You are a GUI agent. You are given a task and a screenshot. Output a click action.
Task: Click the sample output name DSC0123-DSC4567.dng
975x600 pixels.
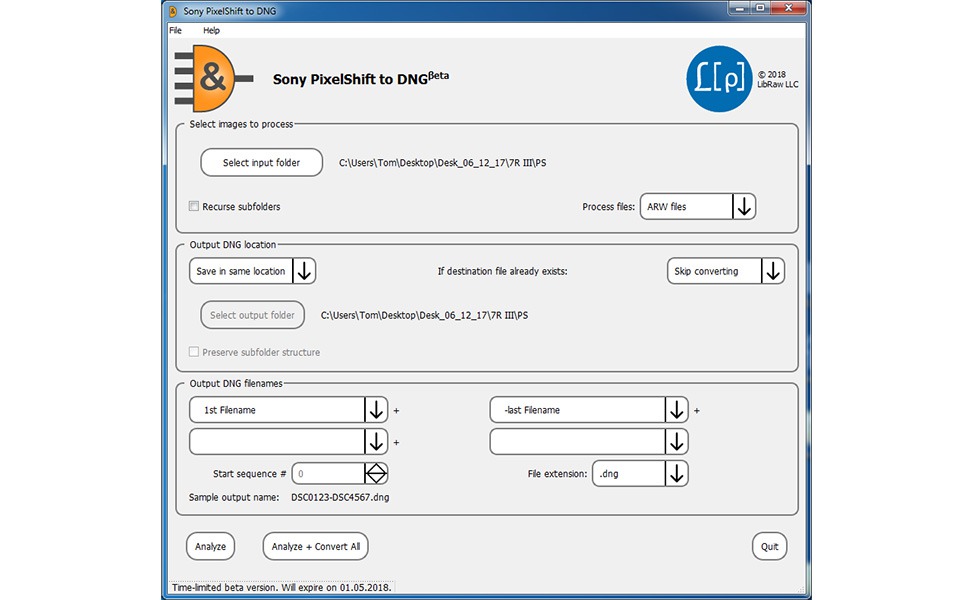point(340,497)
